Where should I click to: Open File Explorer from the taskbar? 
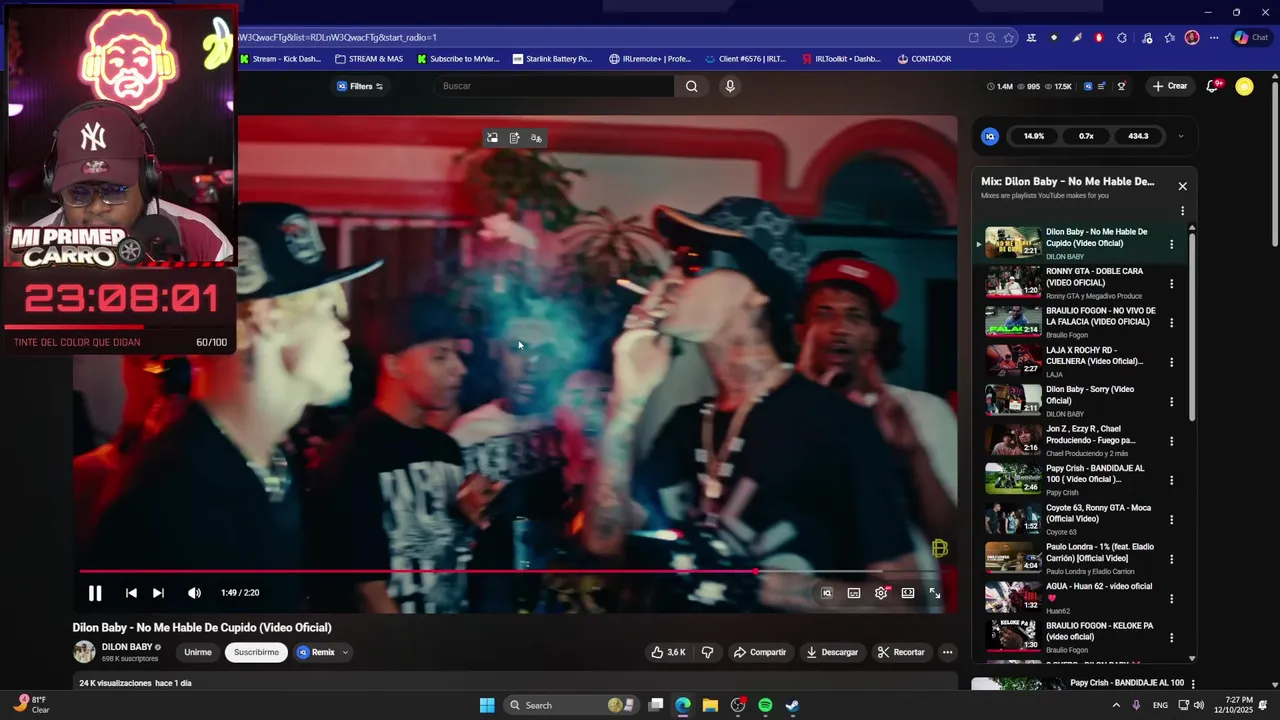(x=710, y=705)
